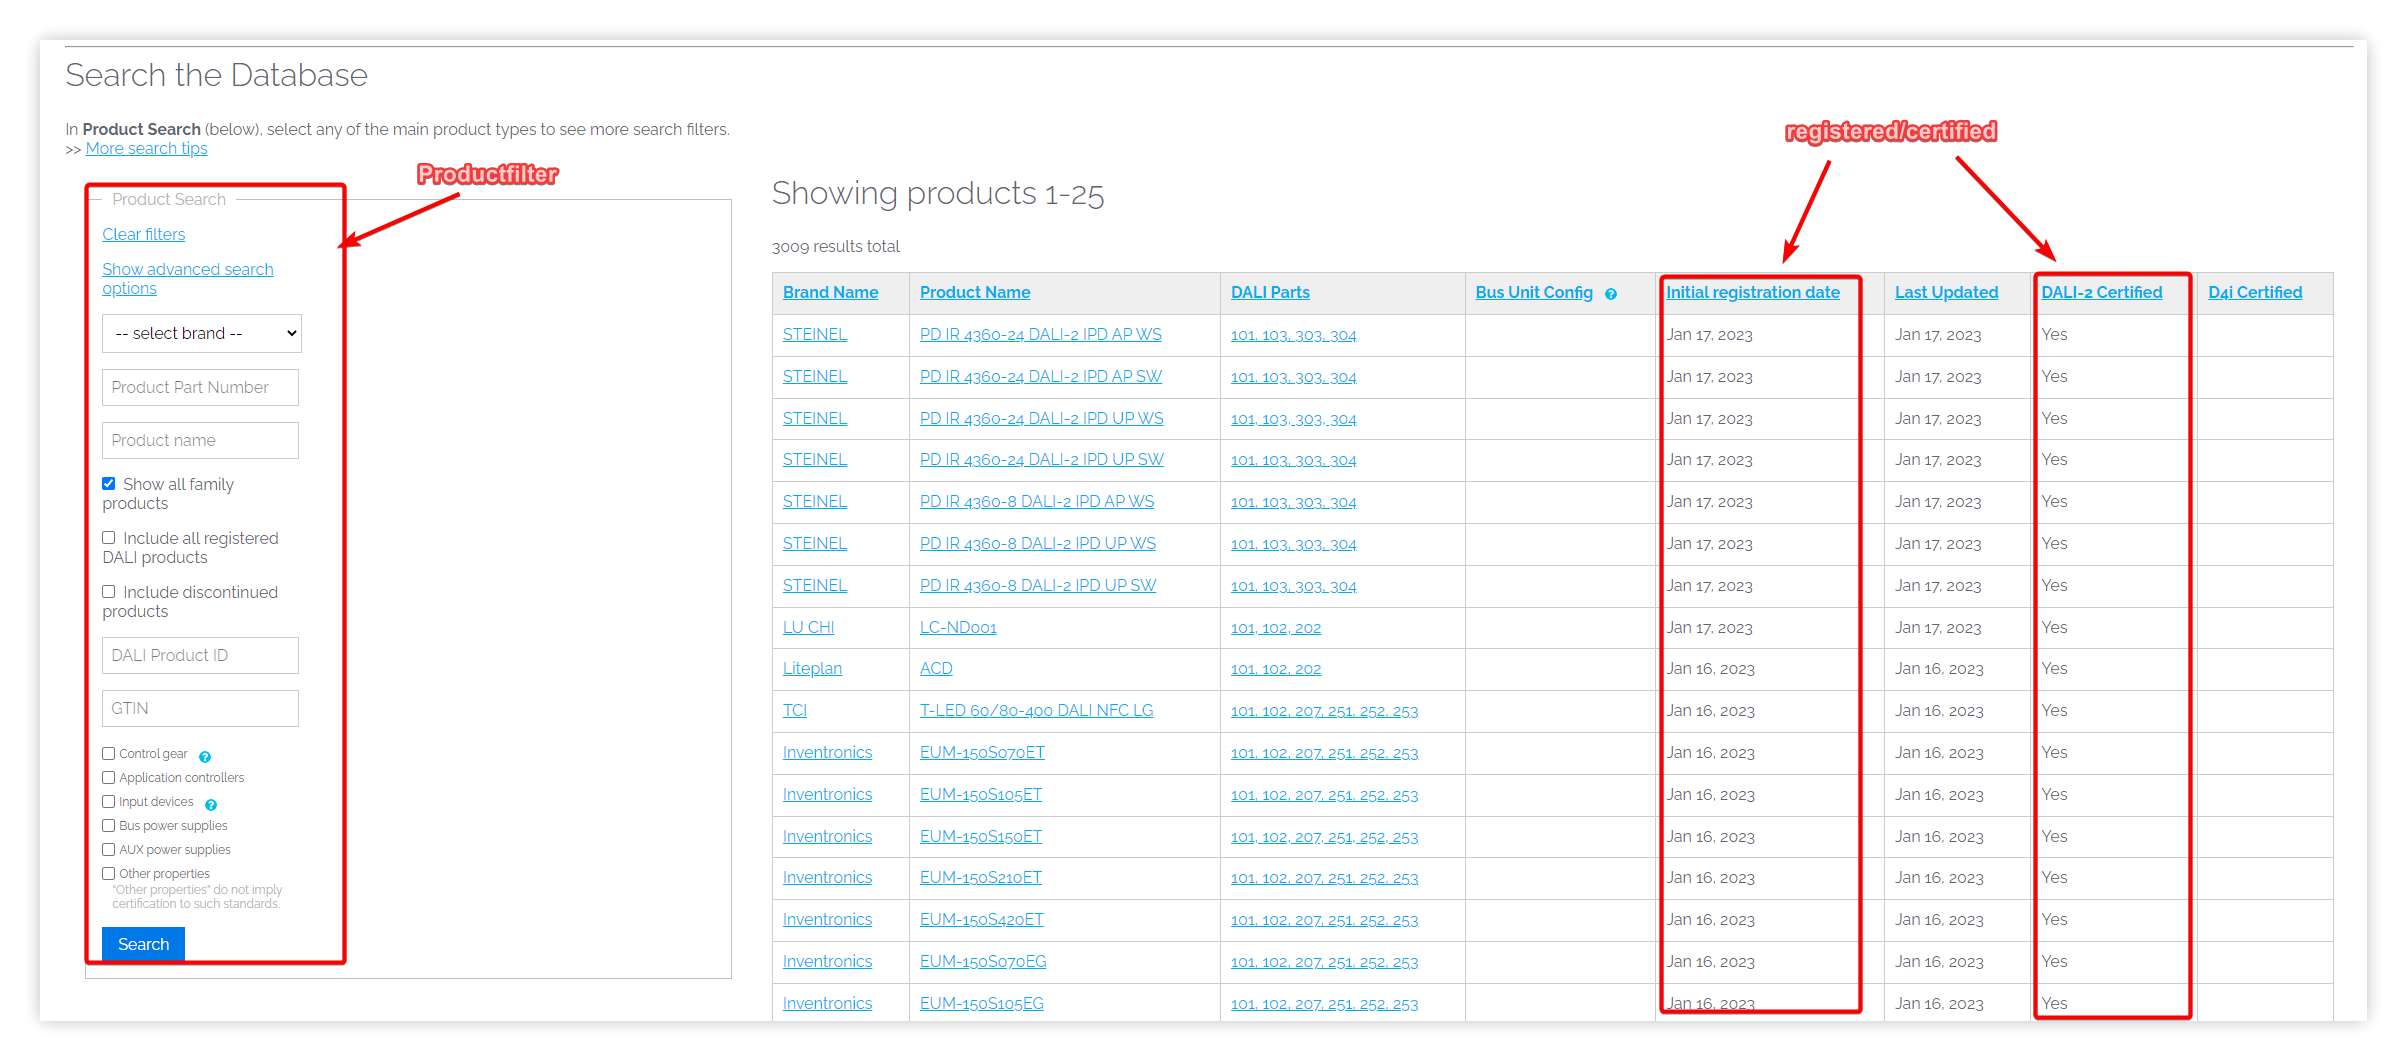Viewport: 2407px width, 1061px height.
Task: Focus the Product Part Number field
Action: coord(200,387)
